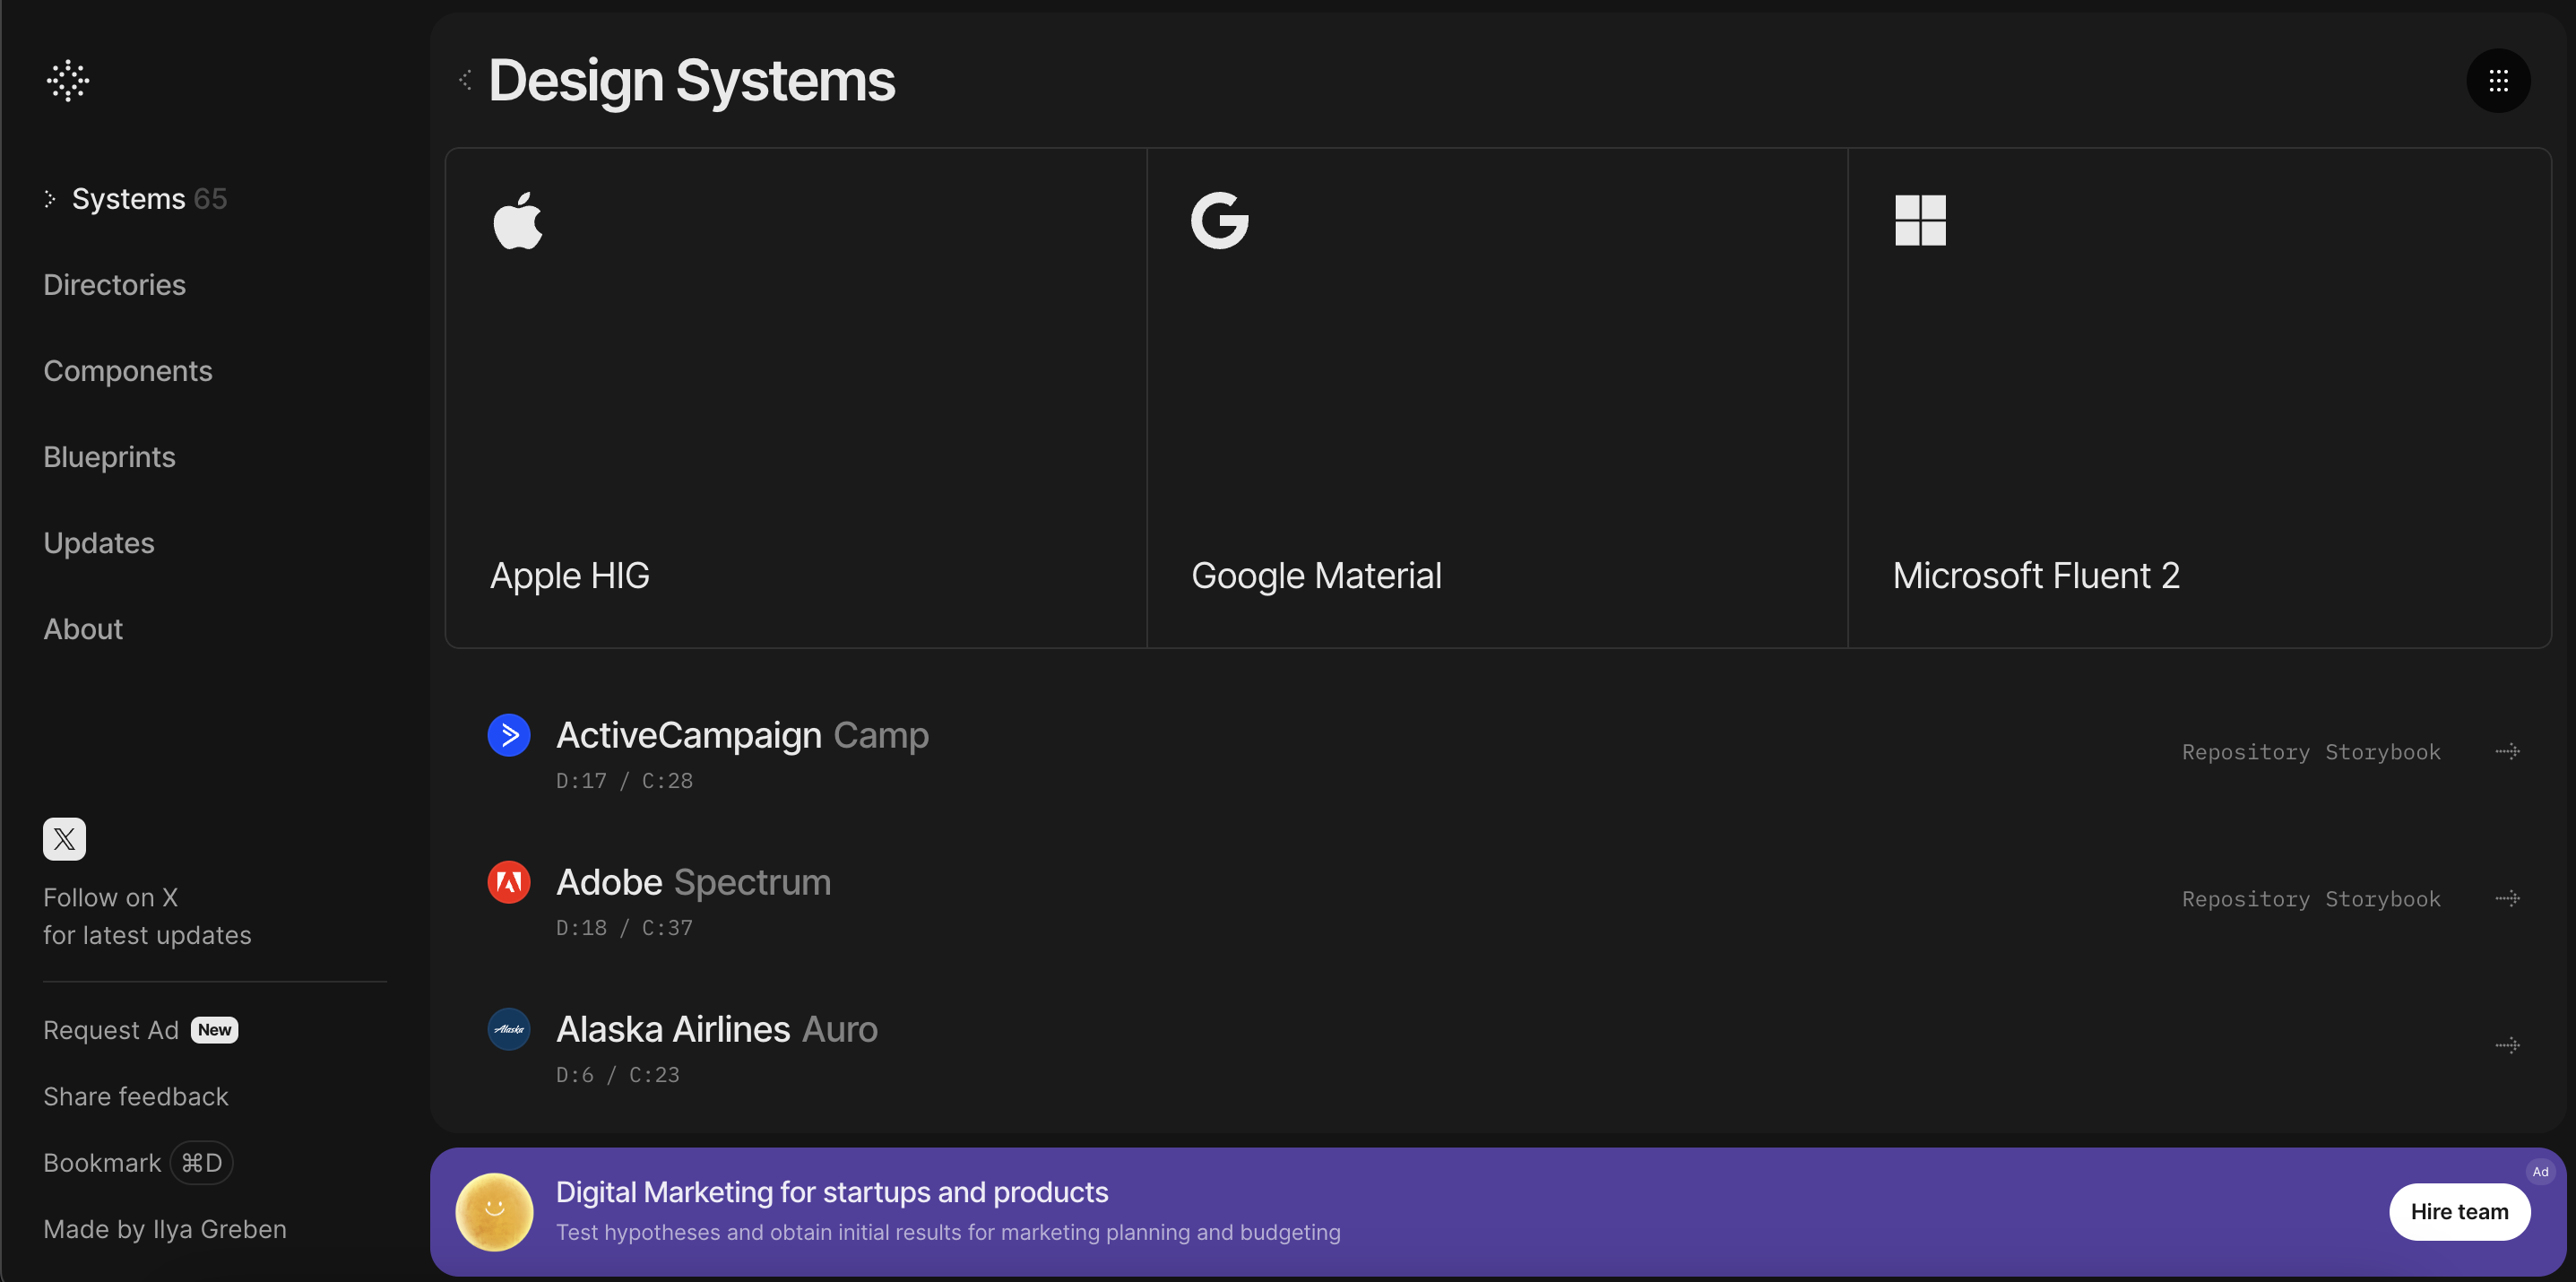Click the dotted arrow in the Adobe Spectrum row
The width and height of the screenshot is (2576, 1282).
(2507, 898)
